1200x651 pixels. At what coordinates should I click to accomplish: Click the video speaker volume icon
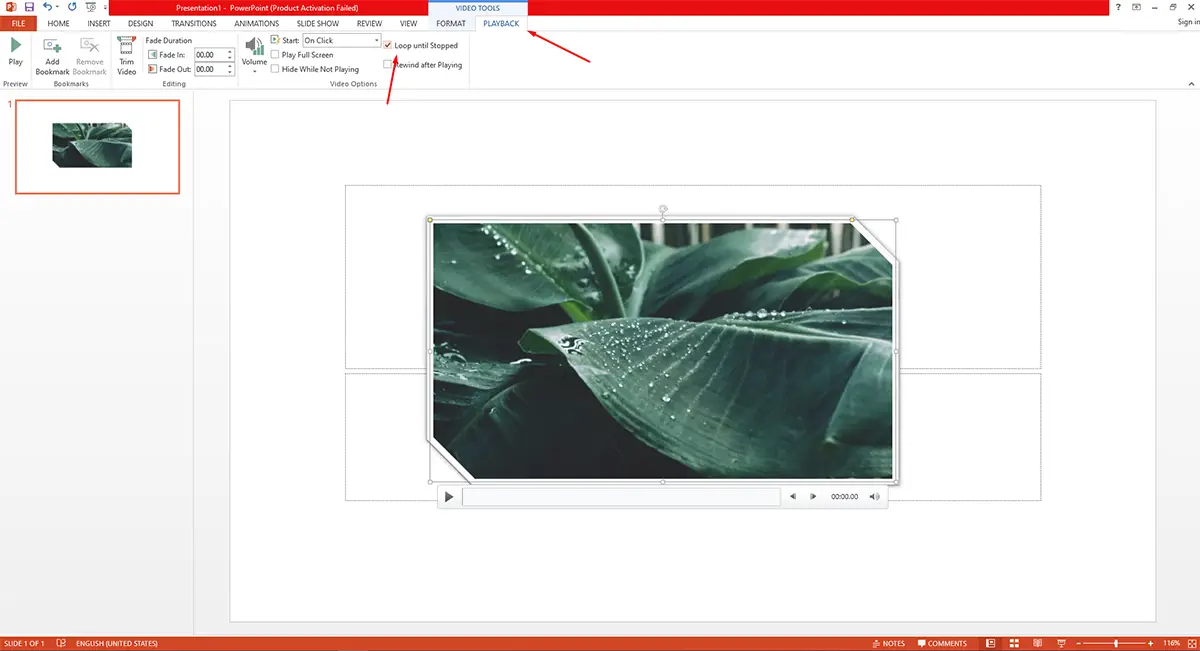(x=874, y=496)
